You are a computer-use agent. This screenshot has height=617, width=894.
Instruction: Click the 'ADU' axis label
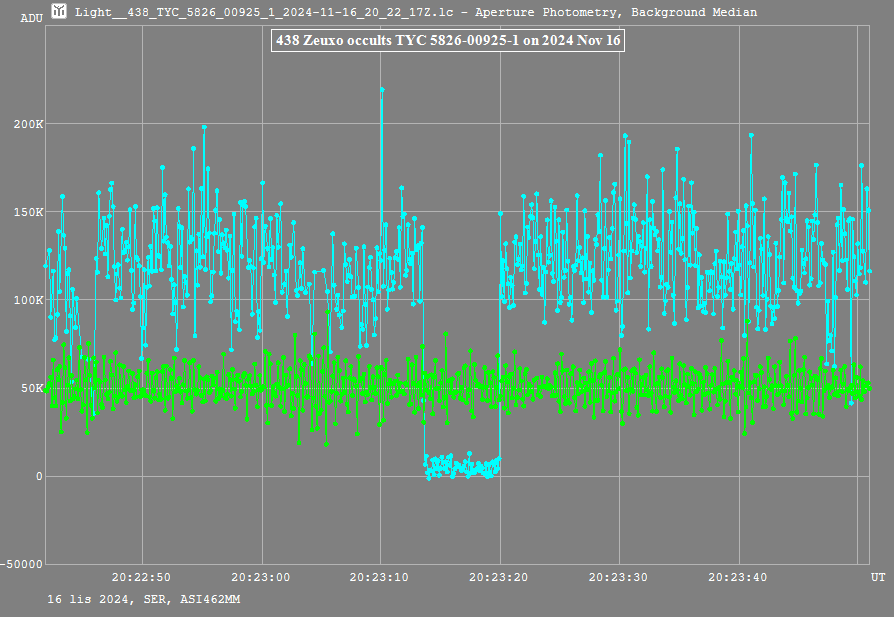click(x=32, y=18)
